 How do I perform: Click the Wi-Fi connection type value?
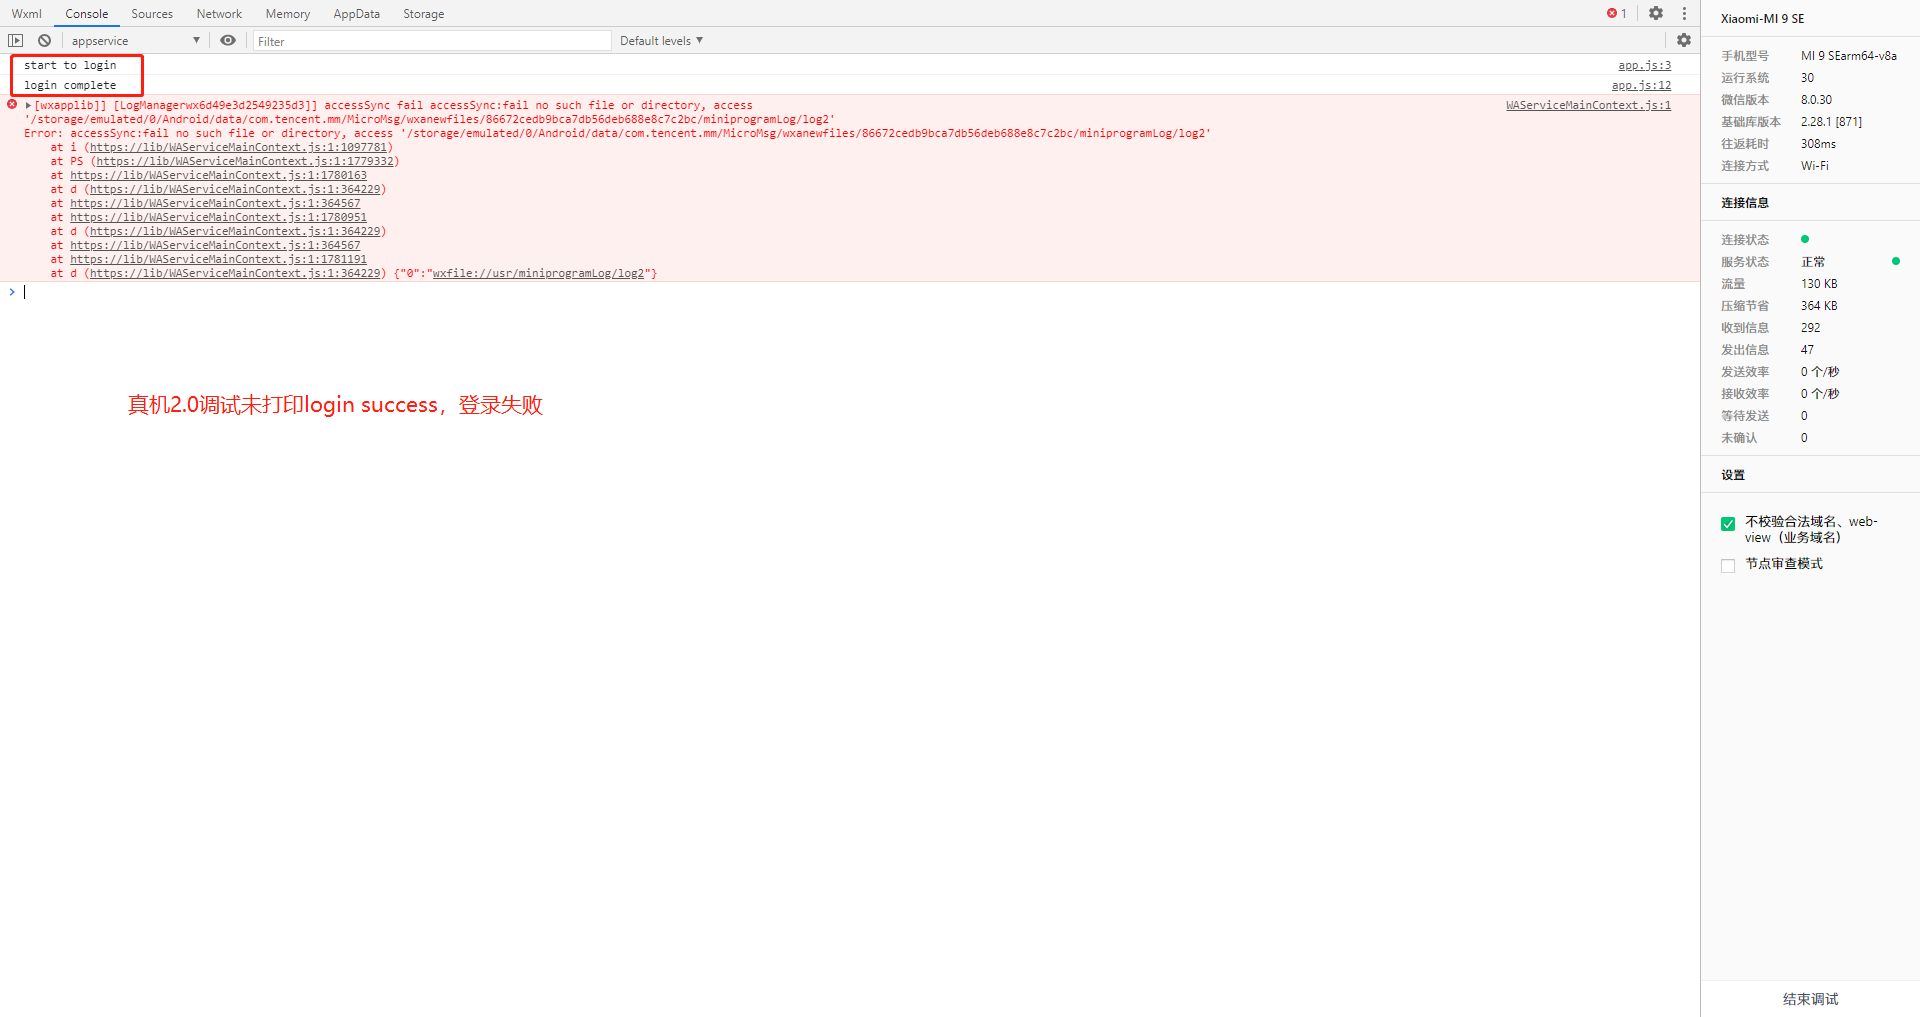[1814, 166]
